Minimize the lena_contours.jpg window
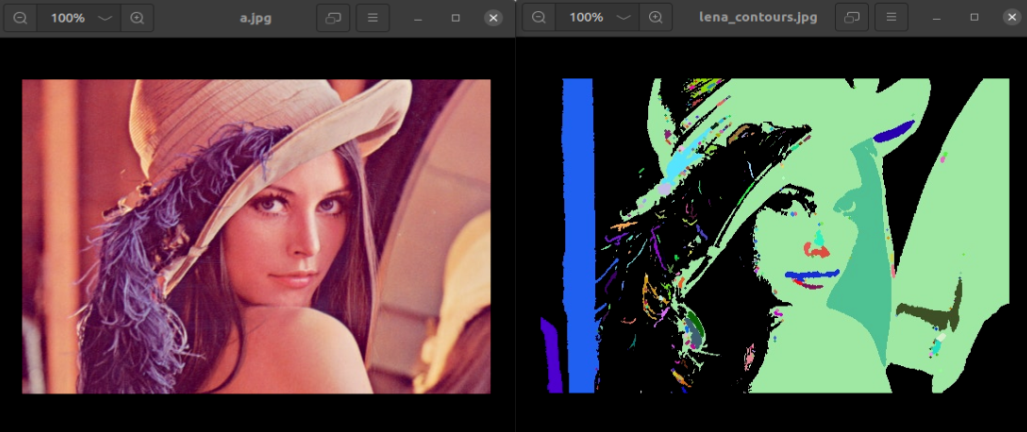Viewport: 1027px width, 432px height. click(x=935, y=18)
